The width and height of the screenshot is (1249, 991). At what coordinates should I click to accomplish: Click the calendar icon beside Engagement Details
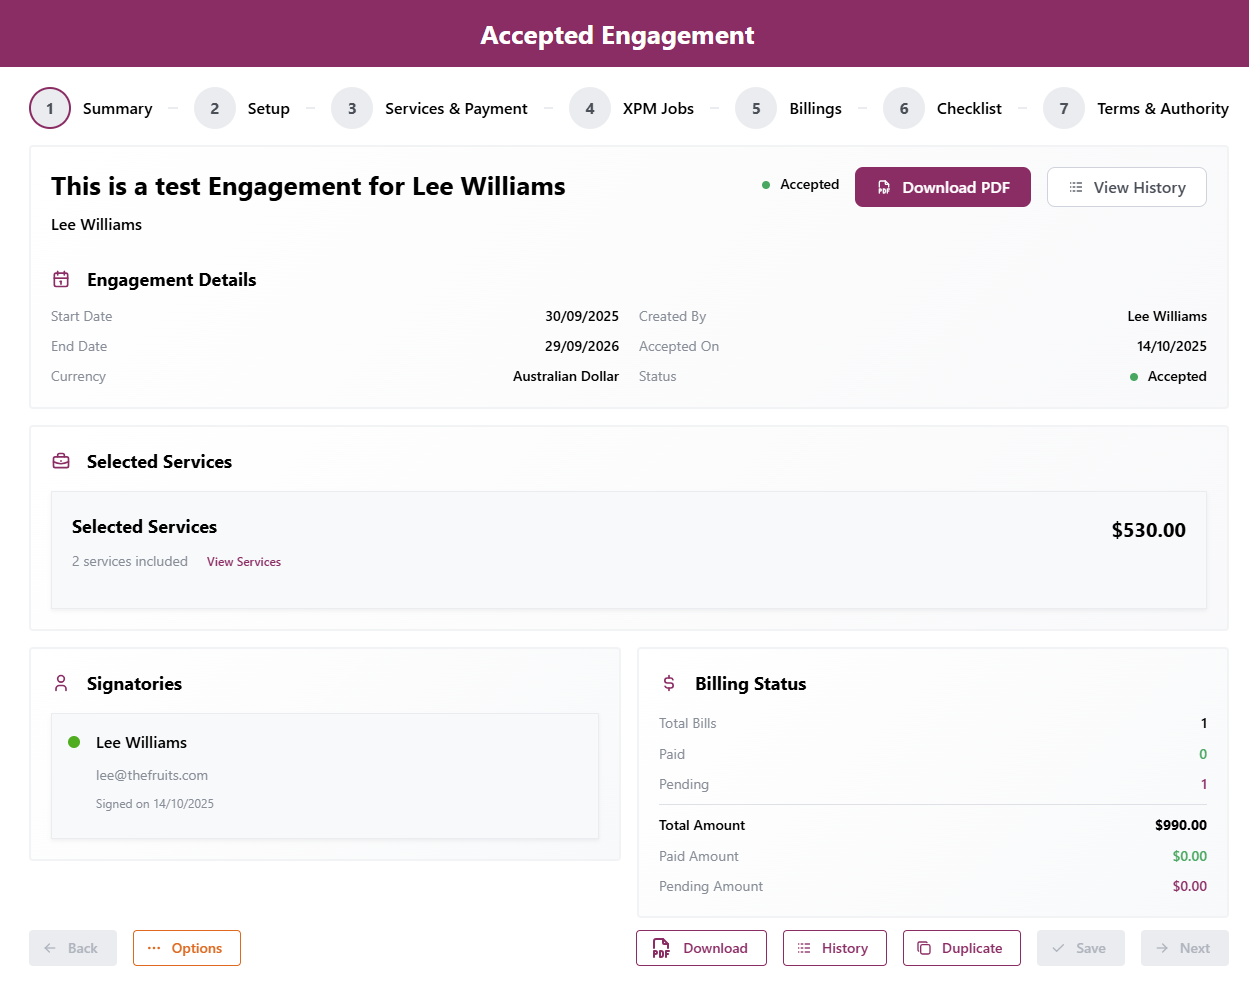coord(61,280)
